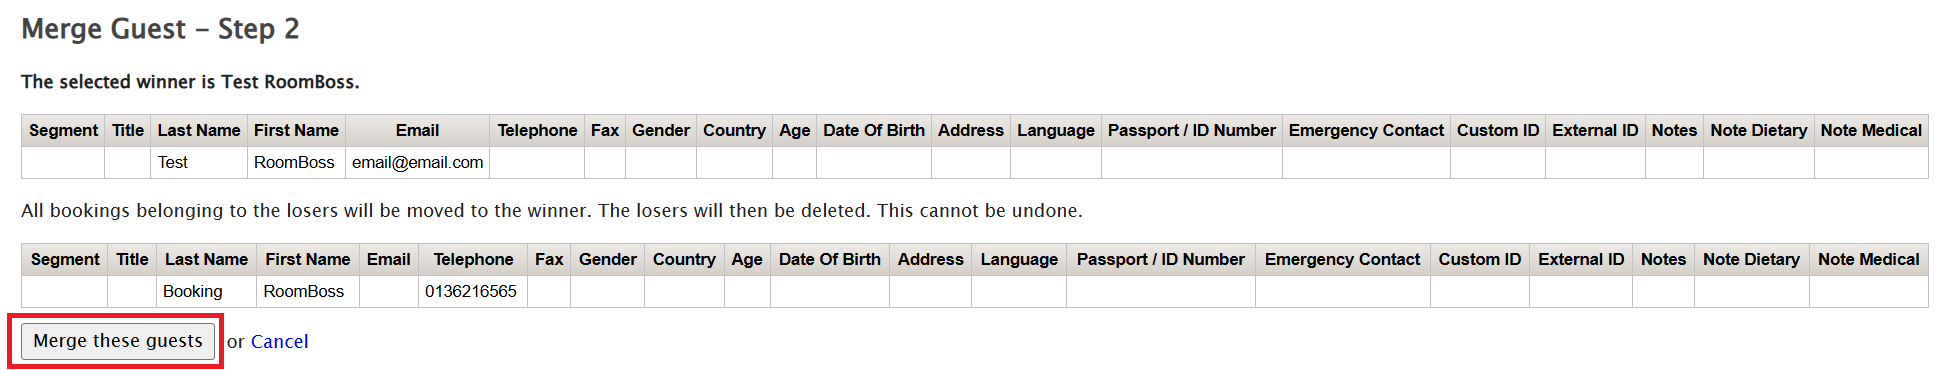The width and height of the screenshot is (1945, 370).
Task: Click the Merge these guests button
Action: 118,341
